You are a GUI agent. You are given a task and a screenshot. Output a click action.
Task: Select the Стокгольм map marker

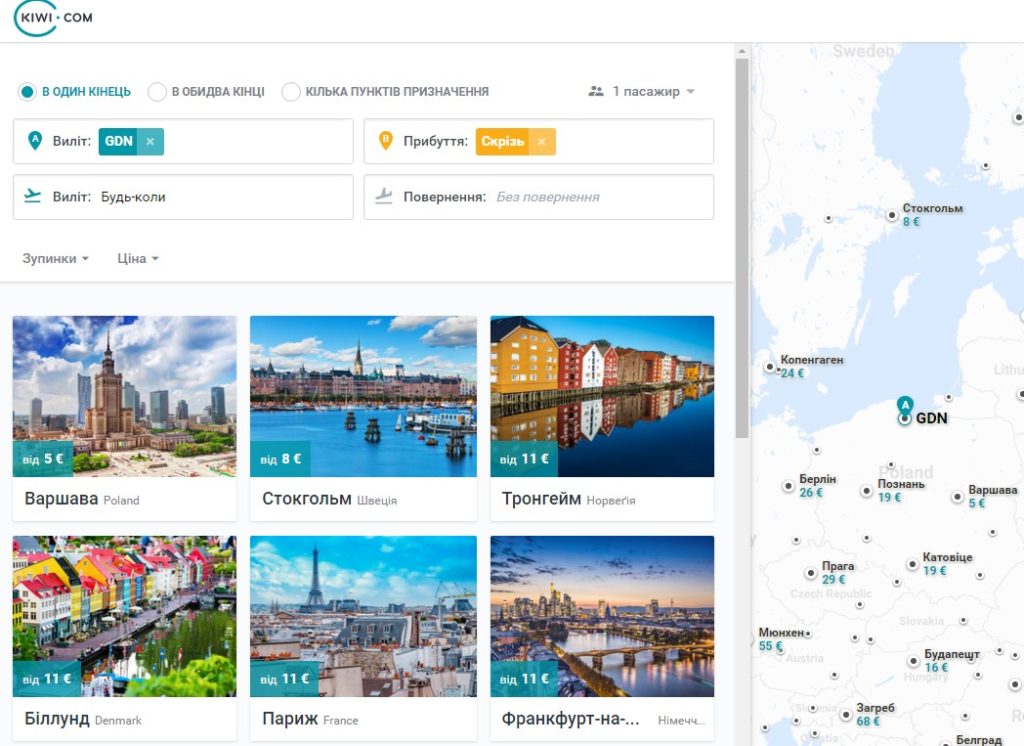[892, 215]
